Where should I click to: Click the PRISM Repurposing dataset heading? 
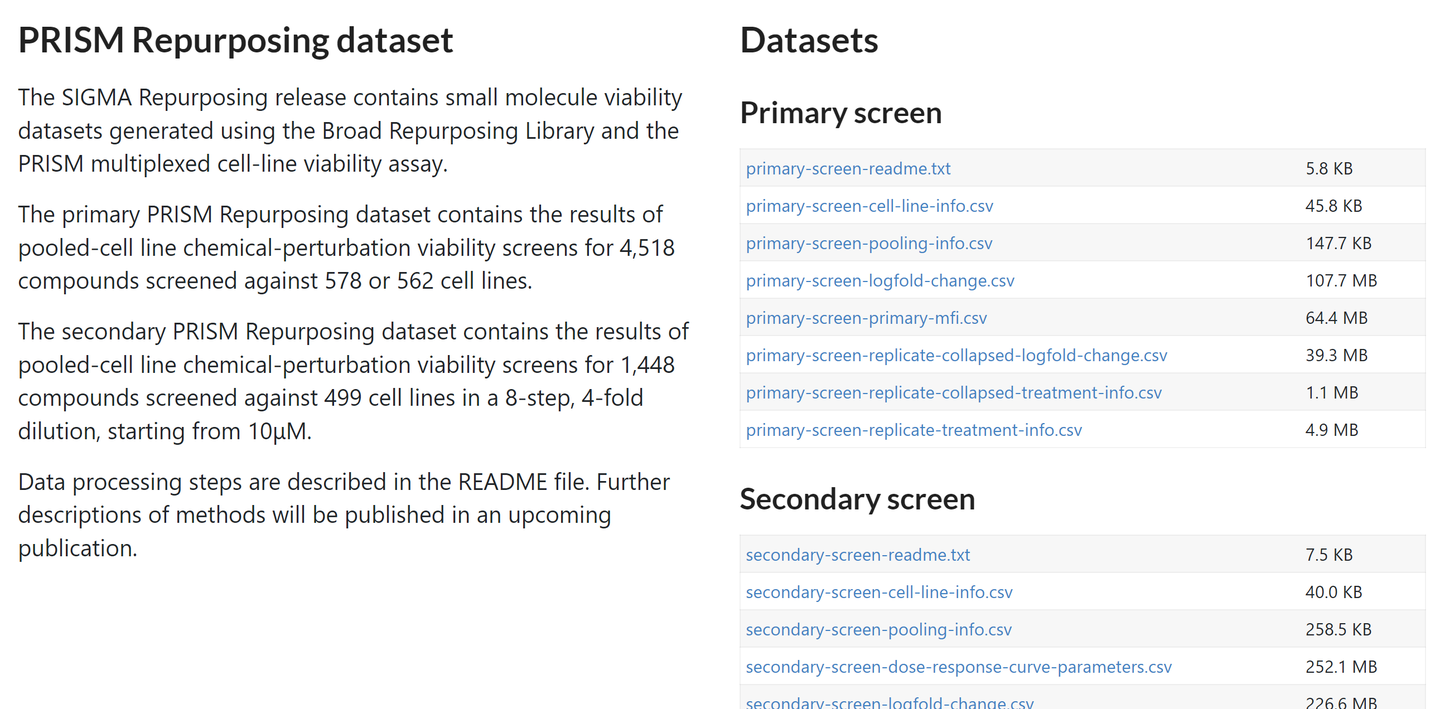[x=236, y=40]
